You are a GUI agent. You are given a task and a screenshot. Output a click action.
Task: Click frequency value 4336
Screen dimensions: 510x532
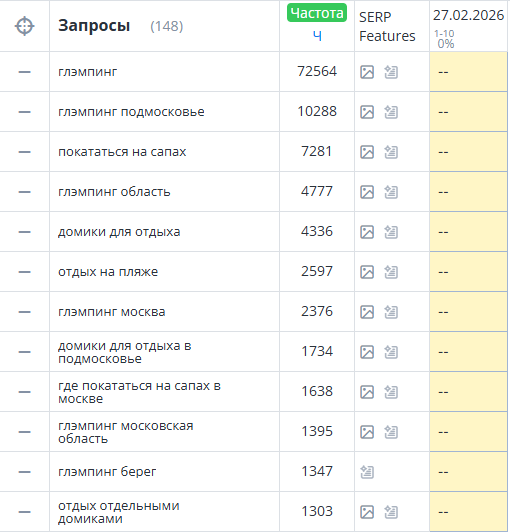pos(317,232)
